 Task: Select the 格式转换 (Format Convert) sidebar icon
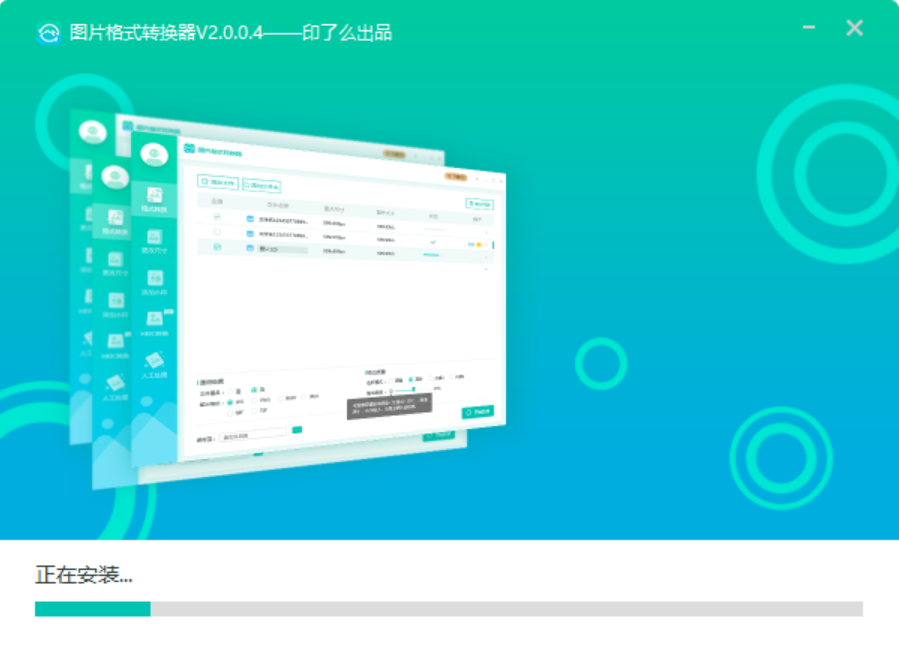coord(154,196)
